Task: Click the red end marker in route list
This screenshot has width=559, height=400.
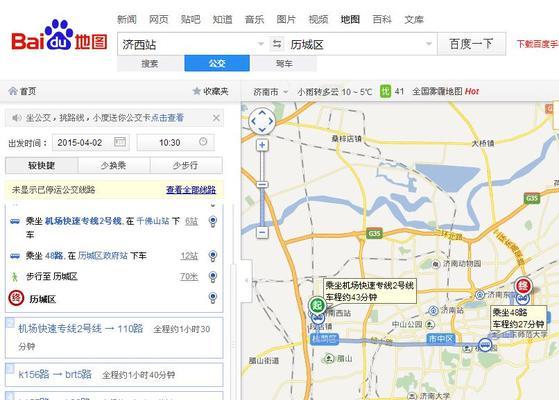Action: click(16, 298)
